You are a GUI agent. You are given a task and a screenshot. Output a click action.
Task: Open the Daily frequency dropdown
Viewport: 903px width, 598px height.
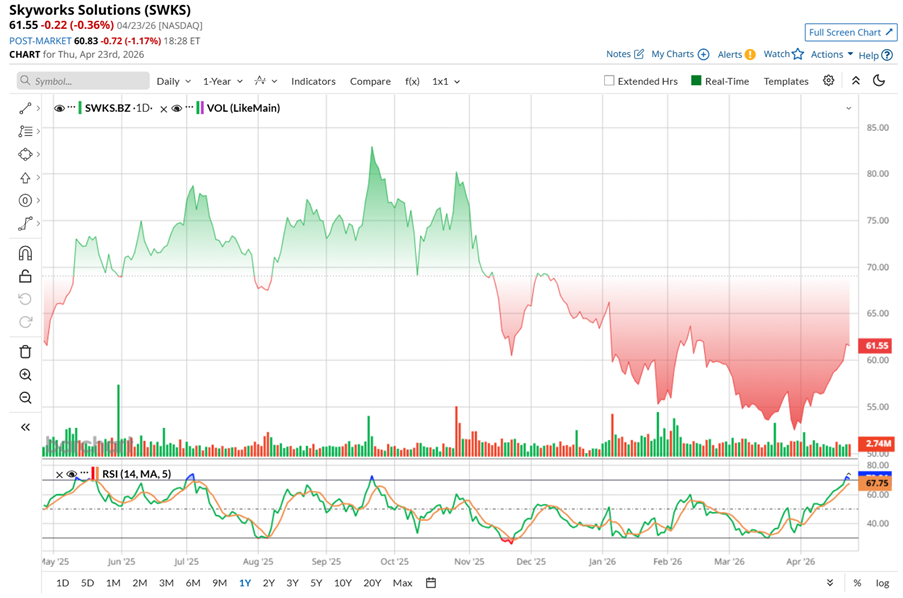tap(173, 81)
